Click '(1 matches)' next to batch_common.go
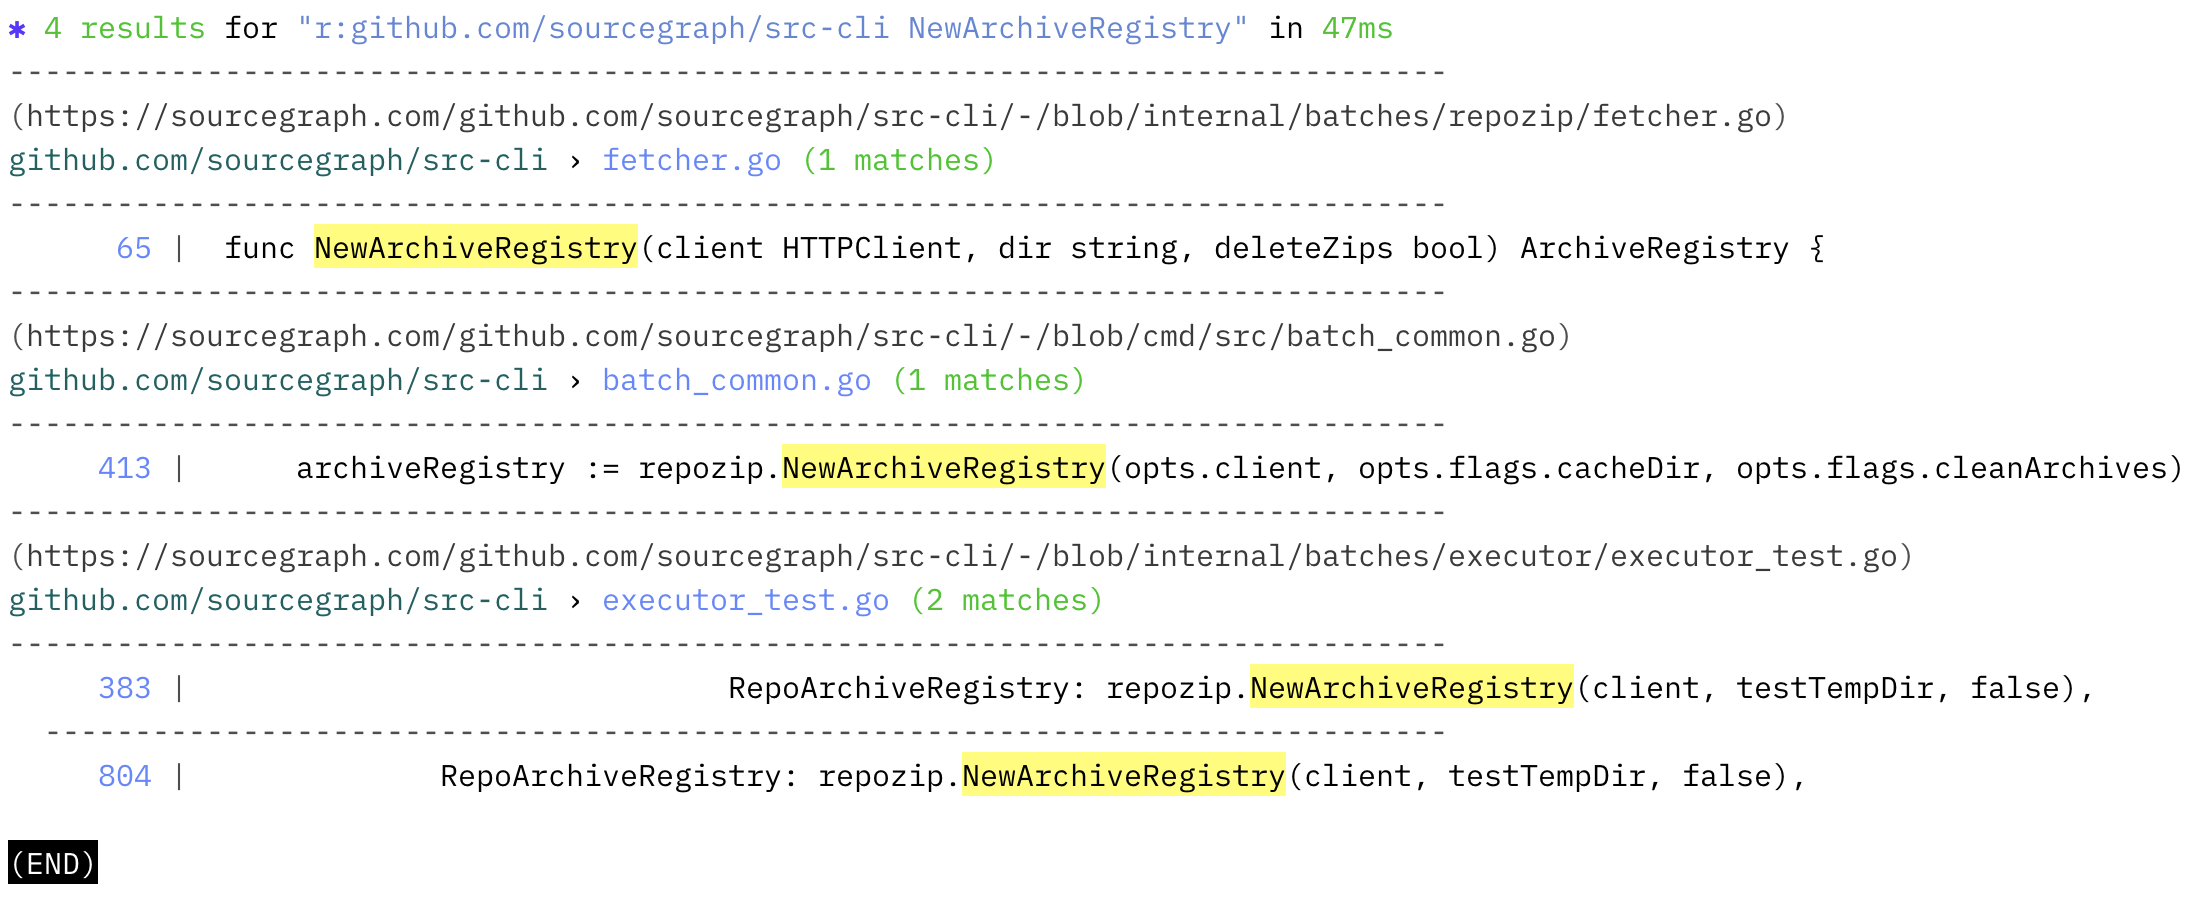Screen dimensions: 2208x908 pos(989,380)
